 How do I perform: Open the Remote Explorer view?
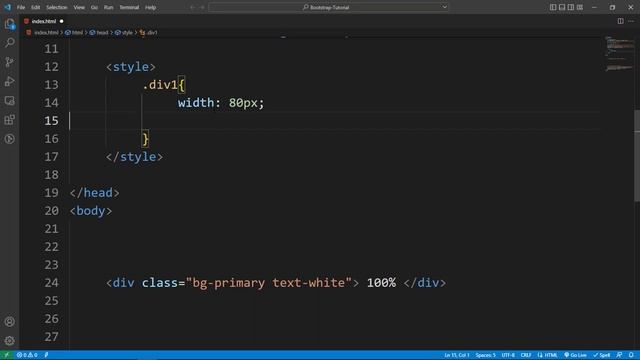pyautogui.click(x=9, y=100)
